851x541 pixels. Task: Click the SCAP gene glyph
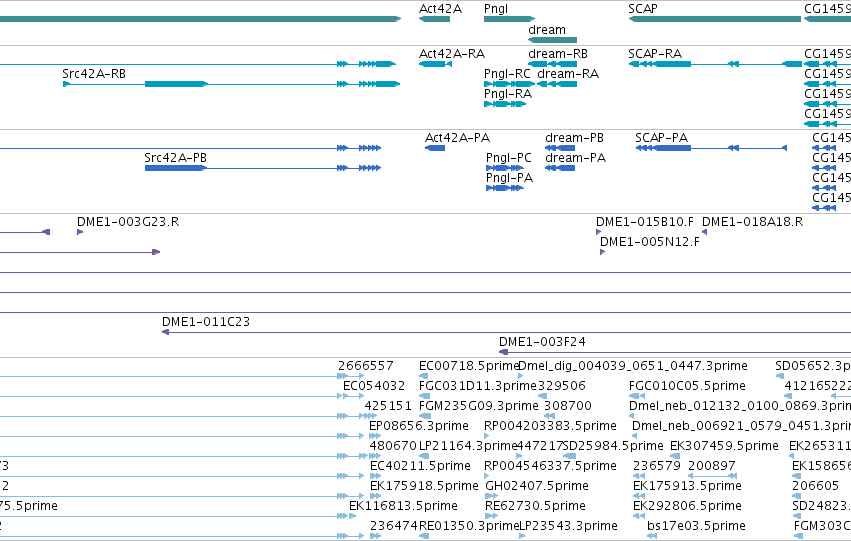(x=715, y=19)
